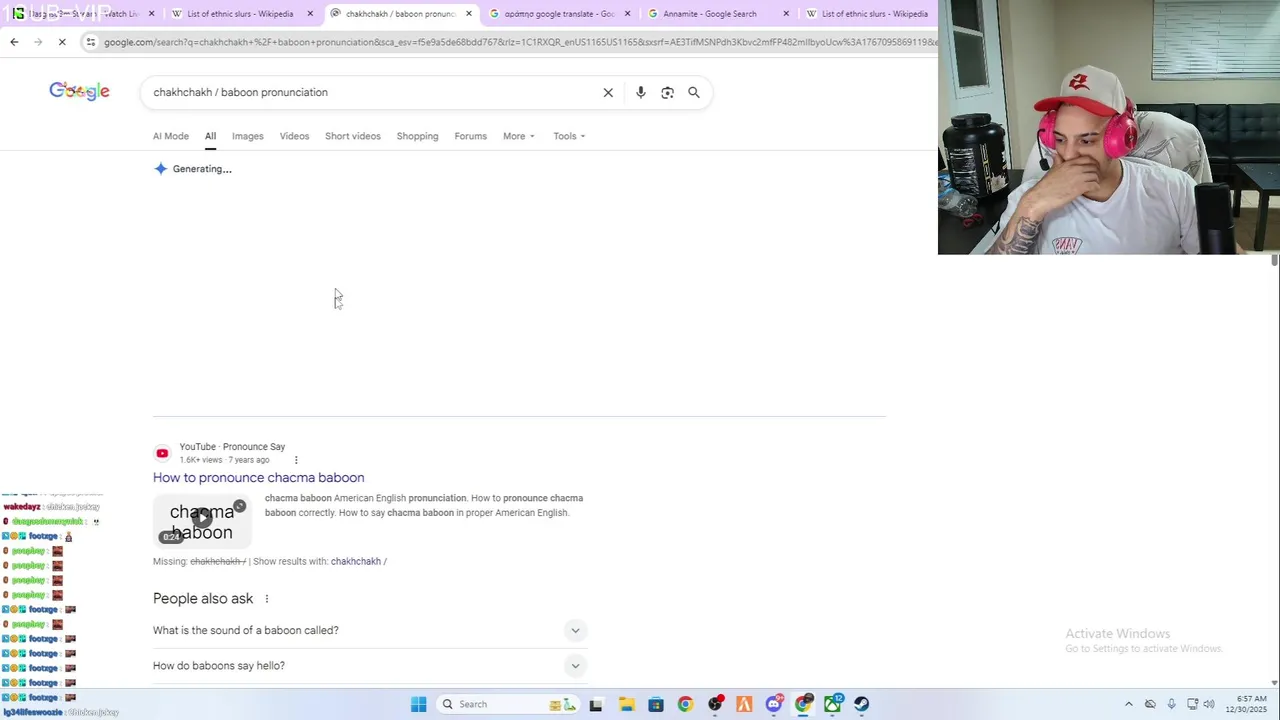Start voice search with the microphone icon
The width and height of the screenshot is (1280, 720).
(641, 92)
